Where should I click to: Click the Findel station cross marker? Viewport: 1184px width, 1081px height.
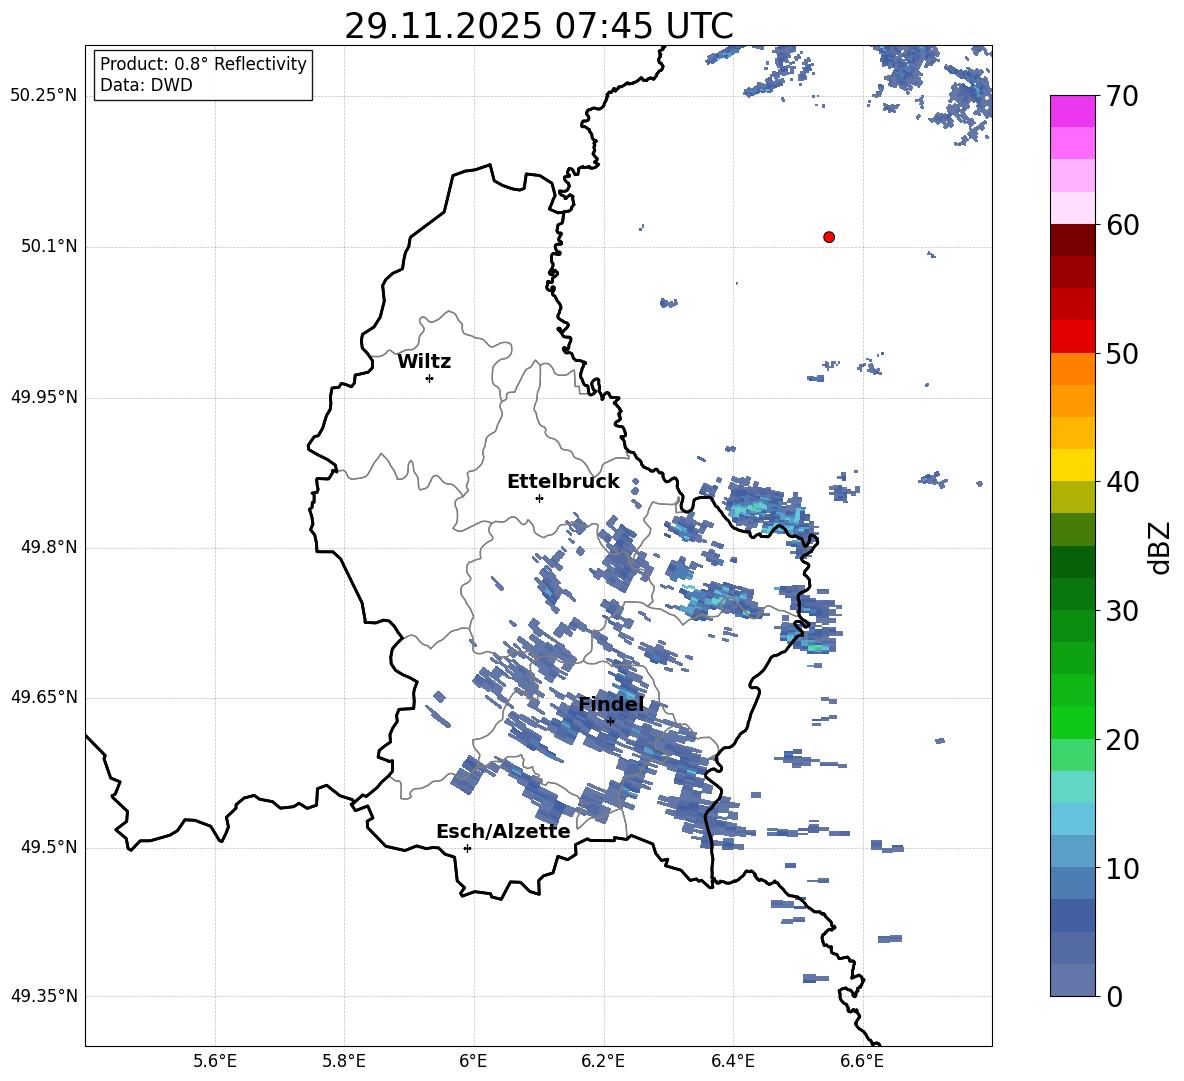[610, 721]
